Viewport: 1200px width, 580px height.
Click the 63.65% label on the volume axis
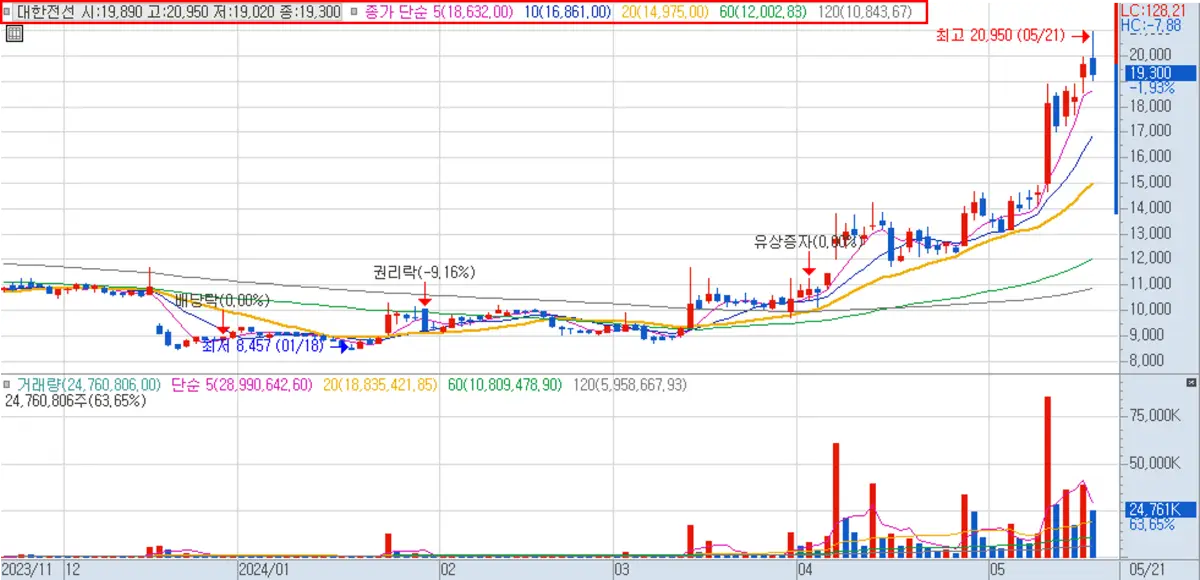coord(1152,524)
